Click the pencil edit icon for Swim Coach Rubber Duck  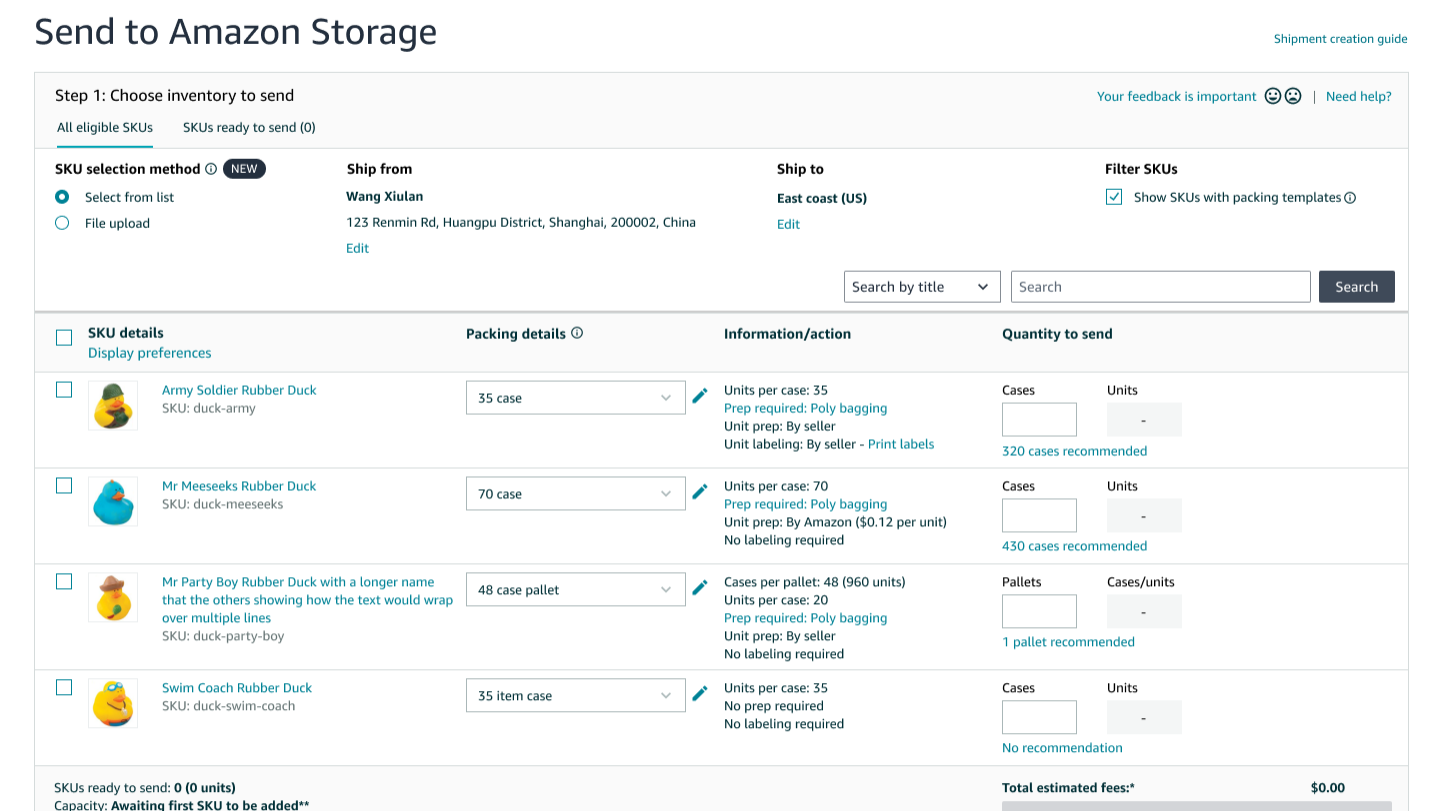[x=700, y=694]
